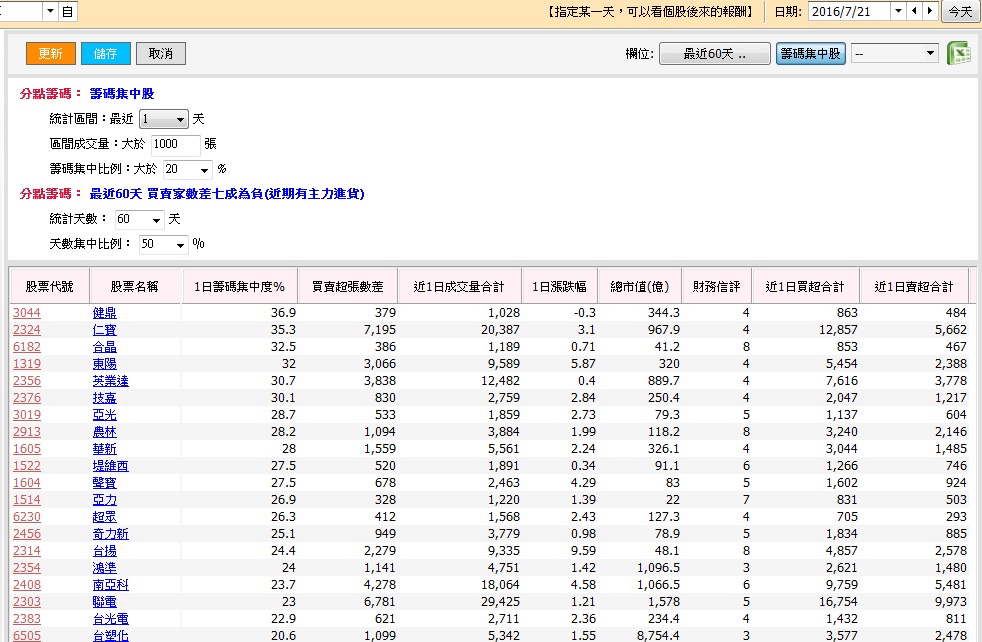Open the 籌碼集中比例 percentage dropdown
The width and height of the screenshot is (982, 642).
(x=204, y=170)
